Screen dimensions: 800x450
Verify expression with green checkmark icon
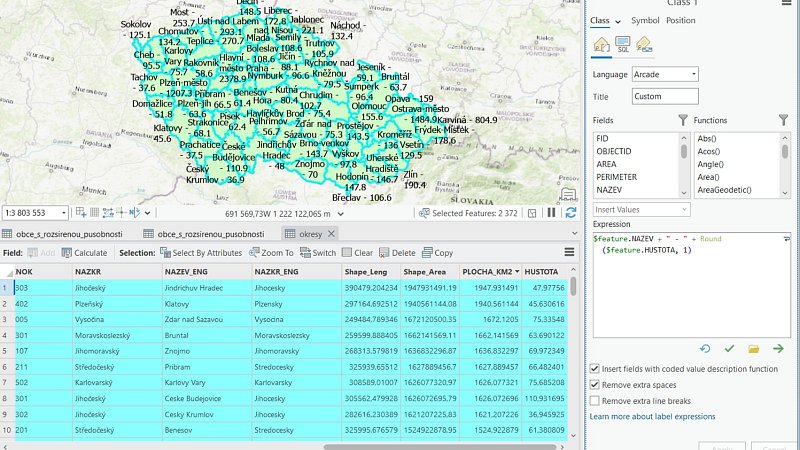click(x=729, y=348)
